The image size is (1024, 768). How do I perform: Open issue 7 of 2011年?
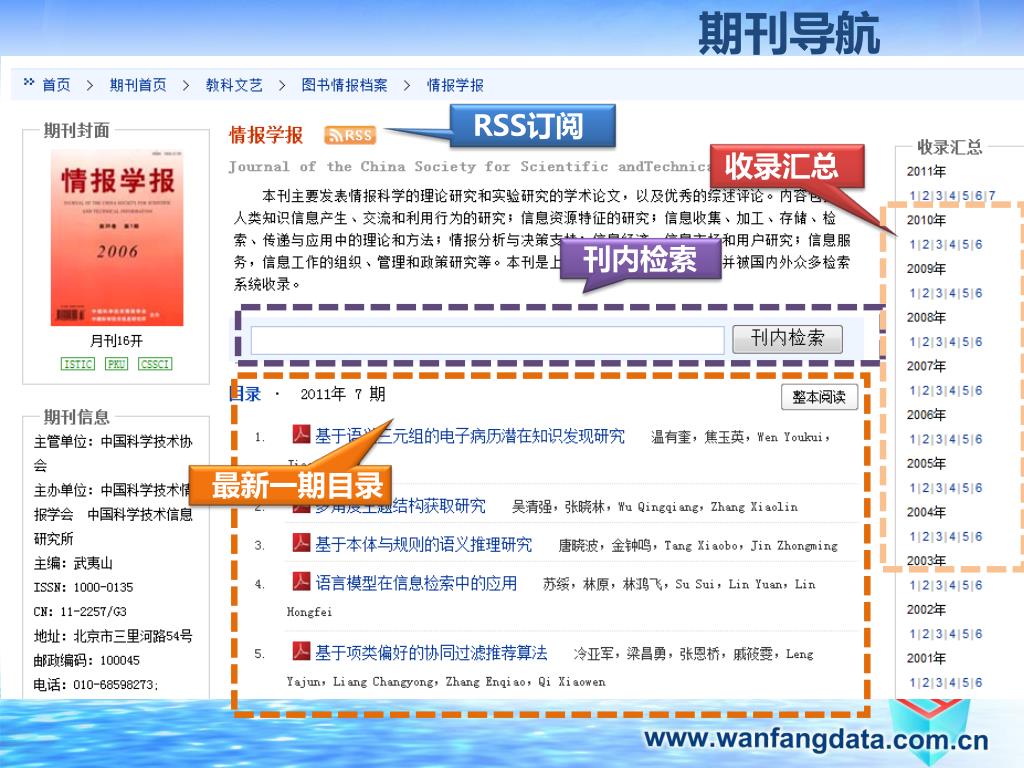(992, 196)
